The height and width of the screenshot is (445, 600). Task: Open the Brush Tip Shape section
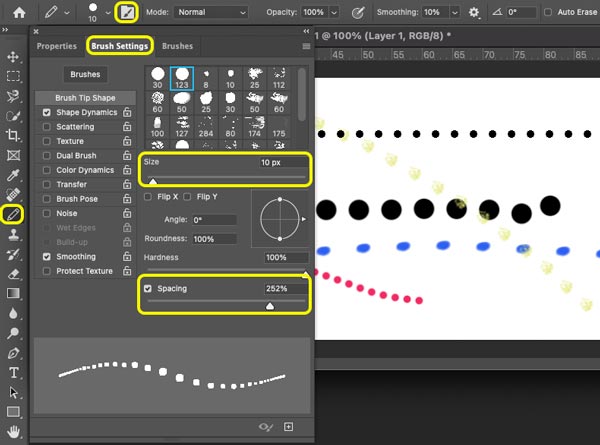(x=85, y=98)
